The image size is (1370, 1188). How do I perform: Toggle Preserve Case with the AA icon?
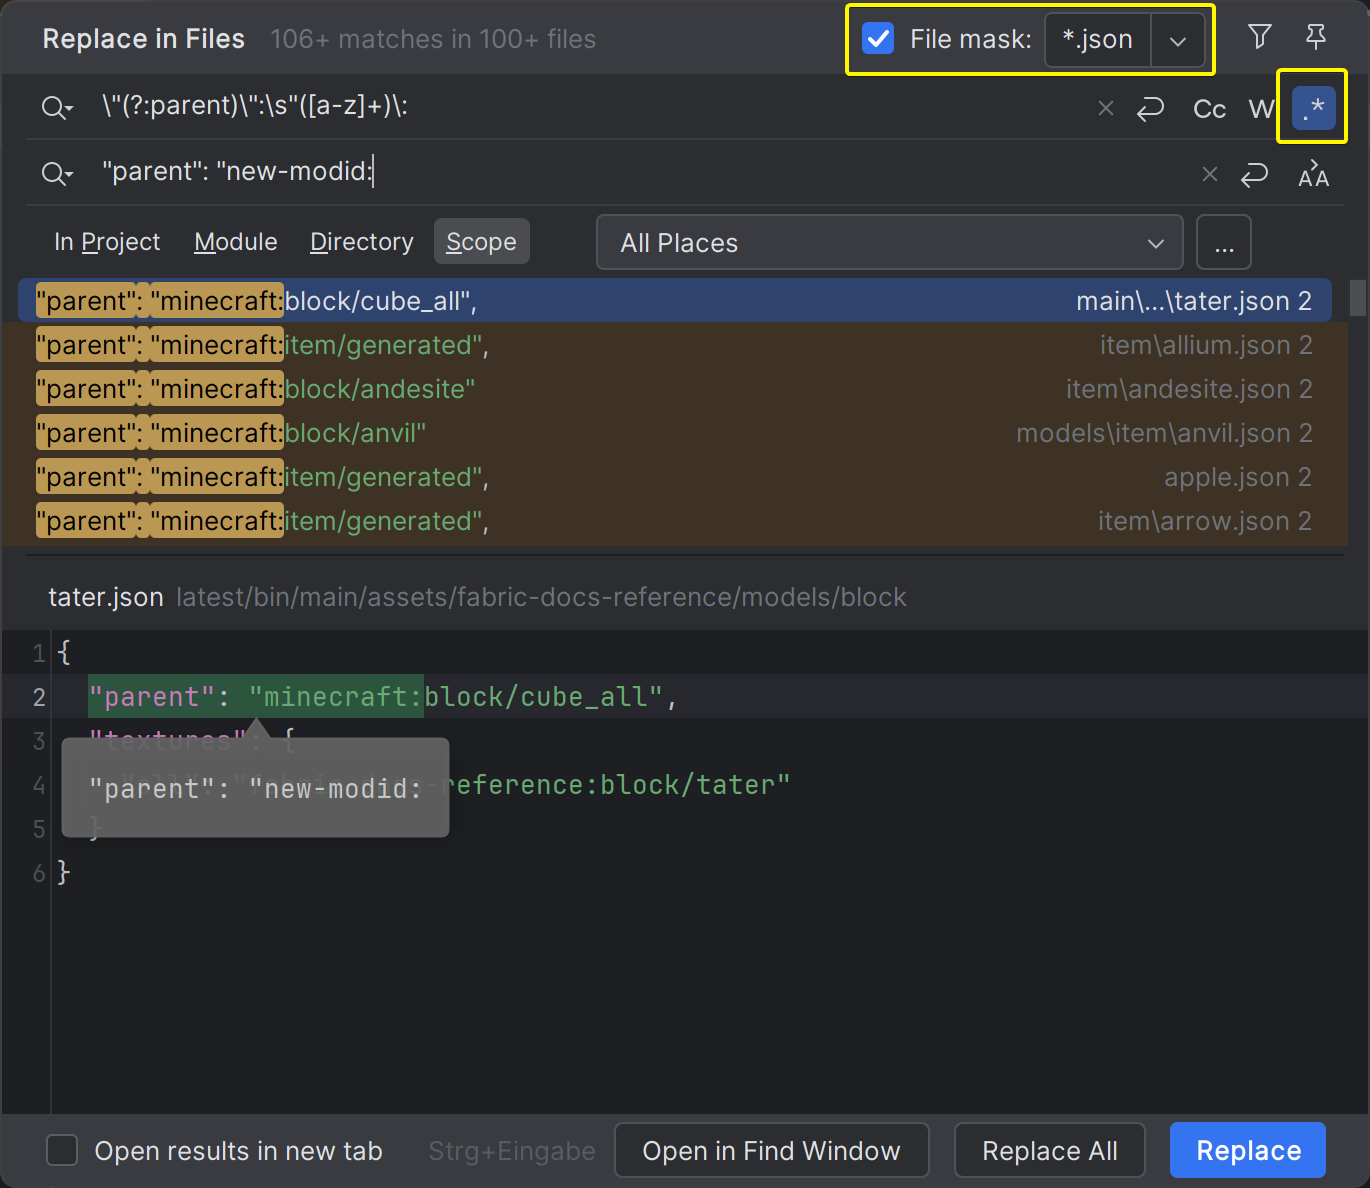(1313, 173)
